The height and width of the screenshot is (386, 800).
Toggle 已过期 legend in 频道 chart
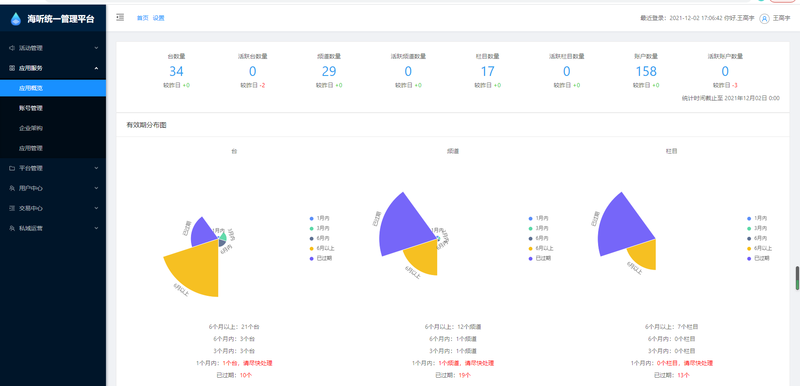539,259
